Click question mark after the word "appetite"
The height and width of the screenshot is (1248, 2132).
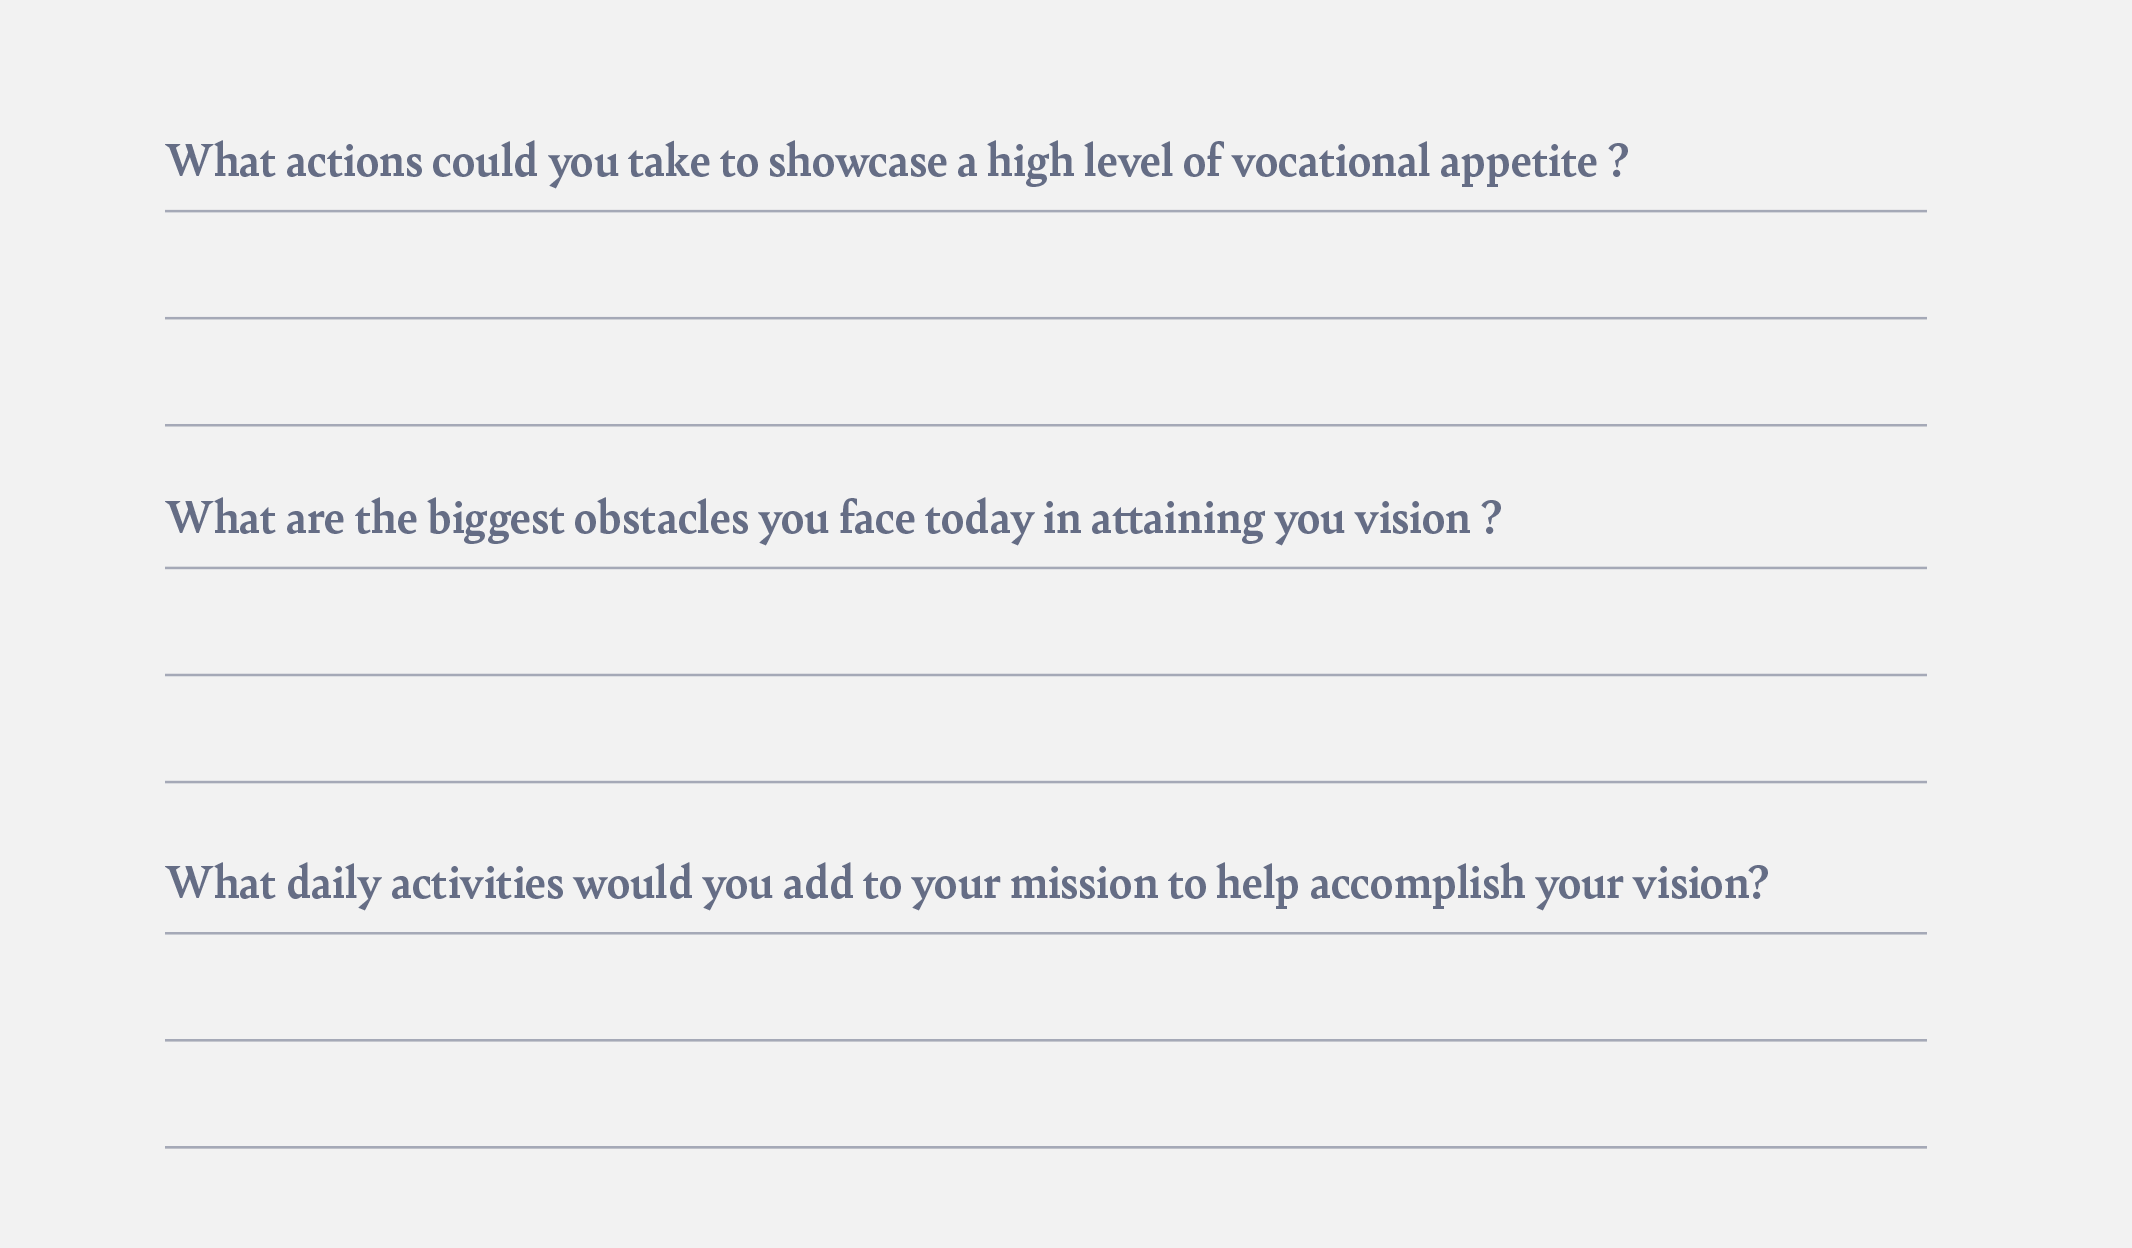(x=1619, y=161)
